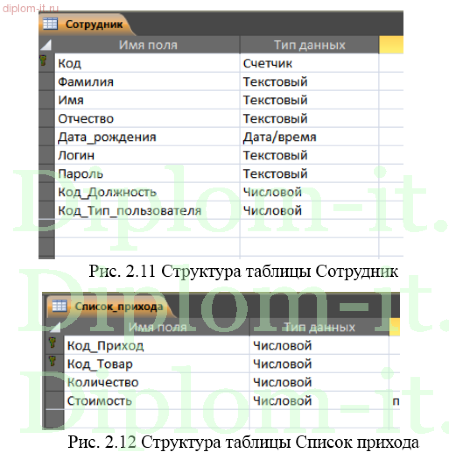Click the row selector beside Фамилия

pos(47,81)
